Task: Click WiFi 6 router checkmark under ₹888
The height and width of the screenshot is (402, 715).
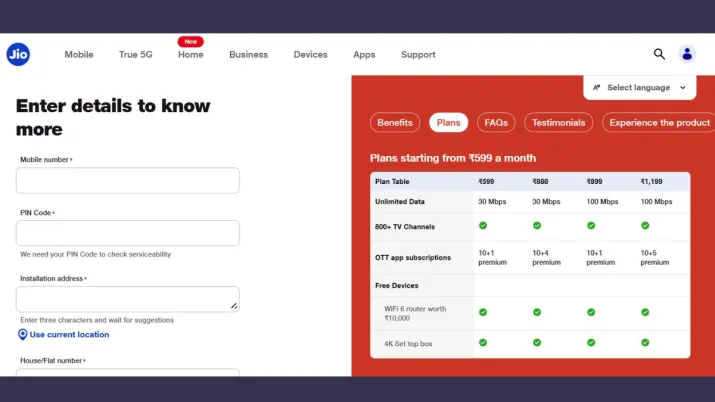Action: 537,312
